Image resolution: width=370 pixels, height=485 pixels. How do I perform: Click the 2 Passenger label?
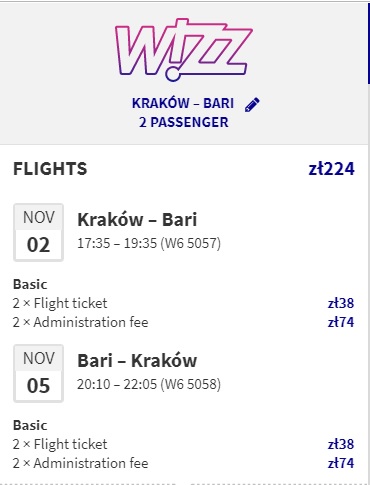pos(184,122)
